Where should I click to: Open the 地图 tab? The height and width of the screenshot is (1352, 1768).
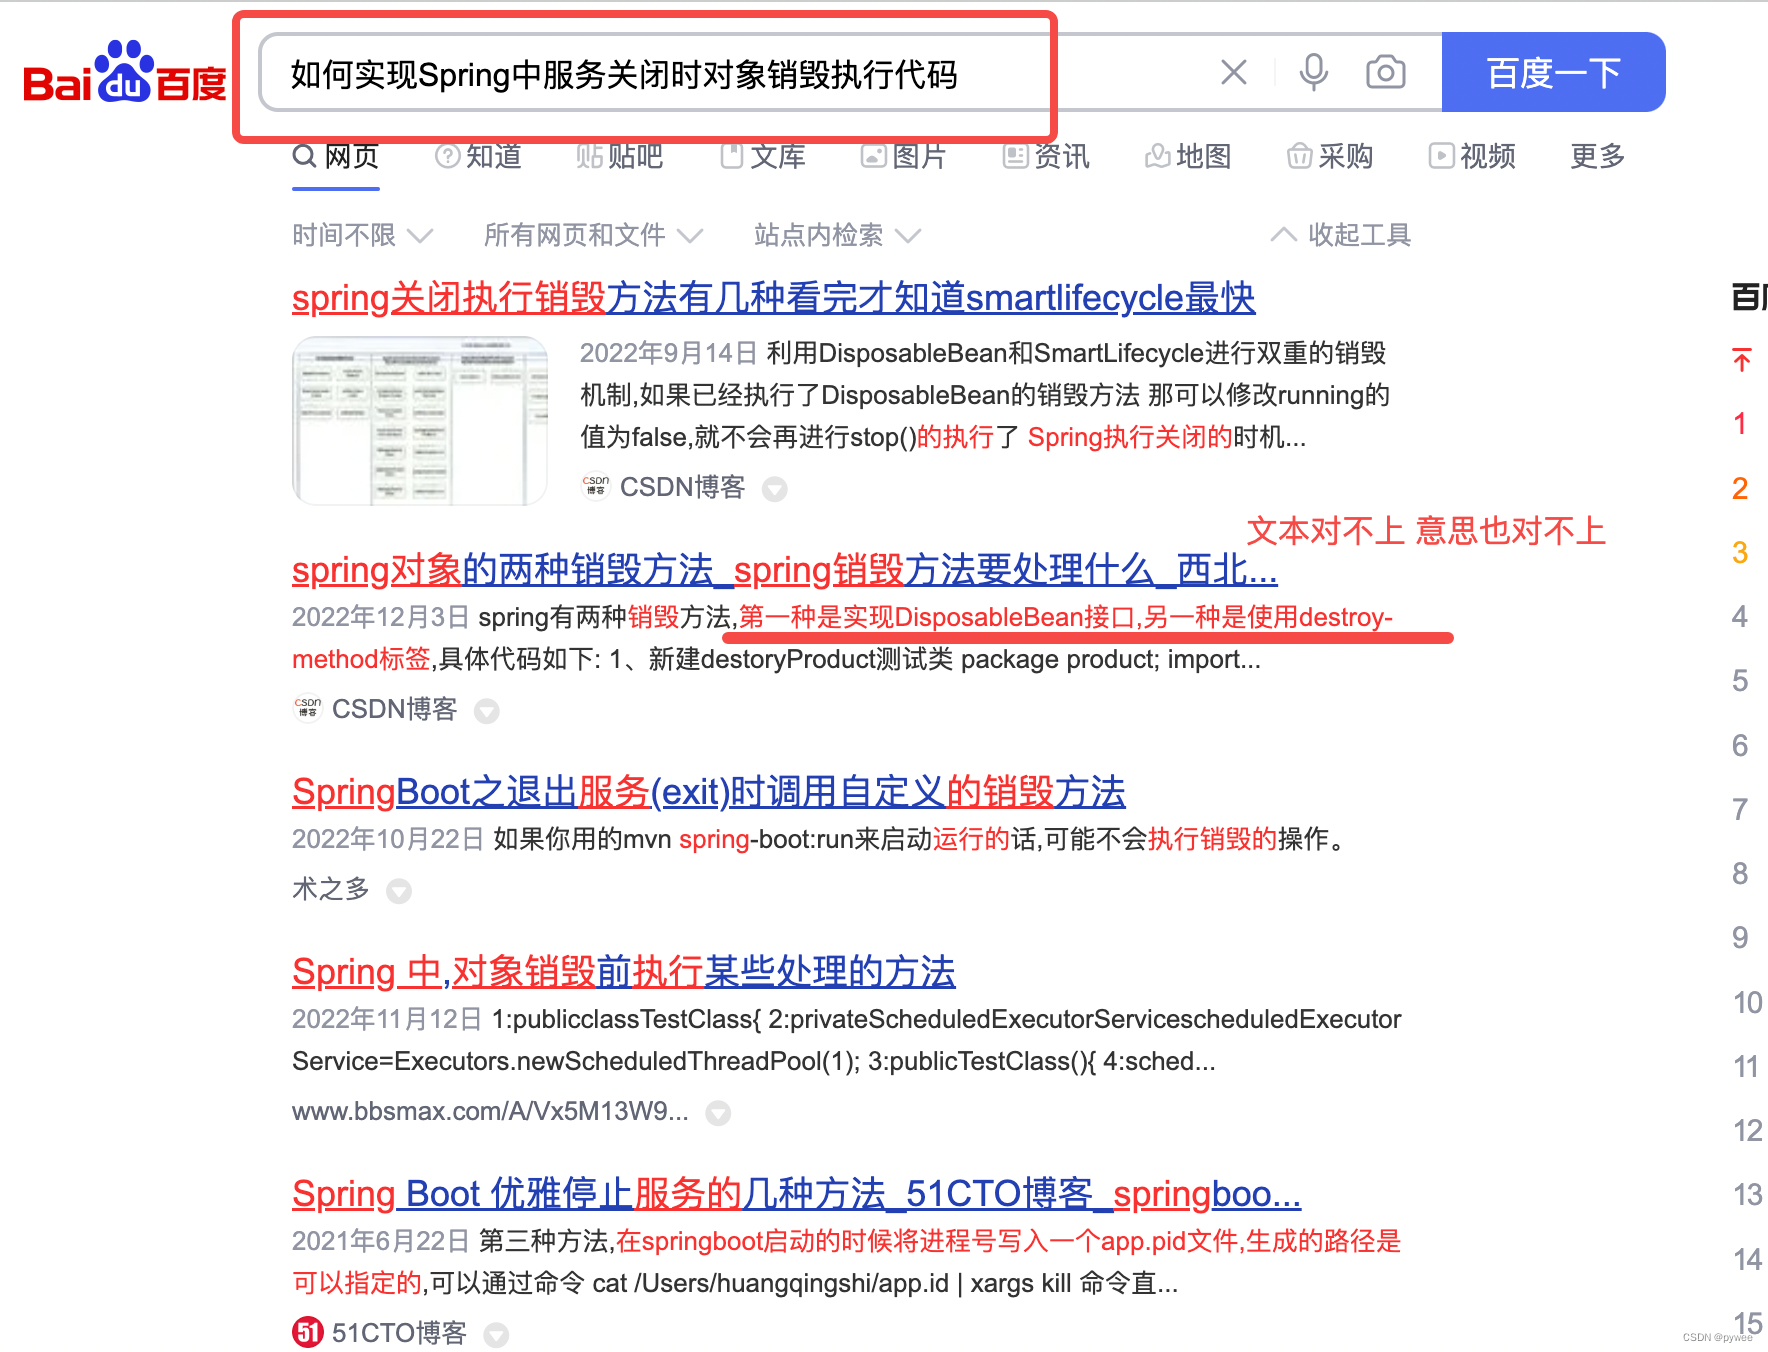coord(1188,156)
